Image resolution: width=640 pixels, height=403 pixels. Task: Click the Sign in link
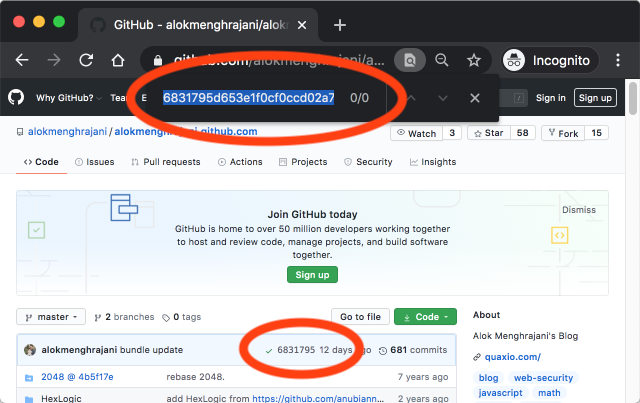(x=551, y=98)
